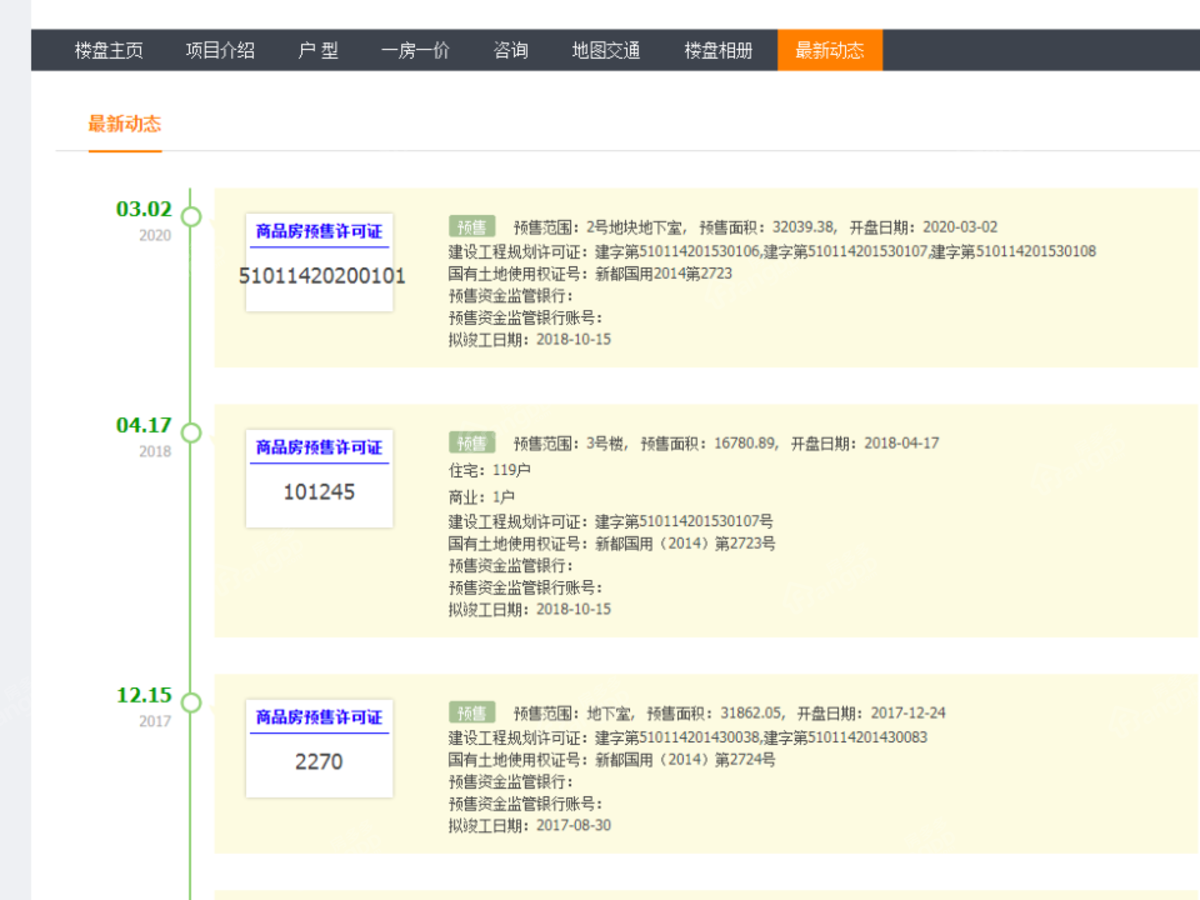
Task: Select the active 最新动态 nav tab
Action: 830,50
